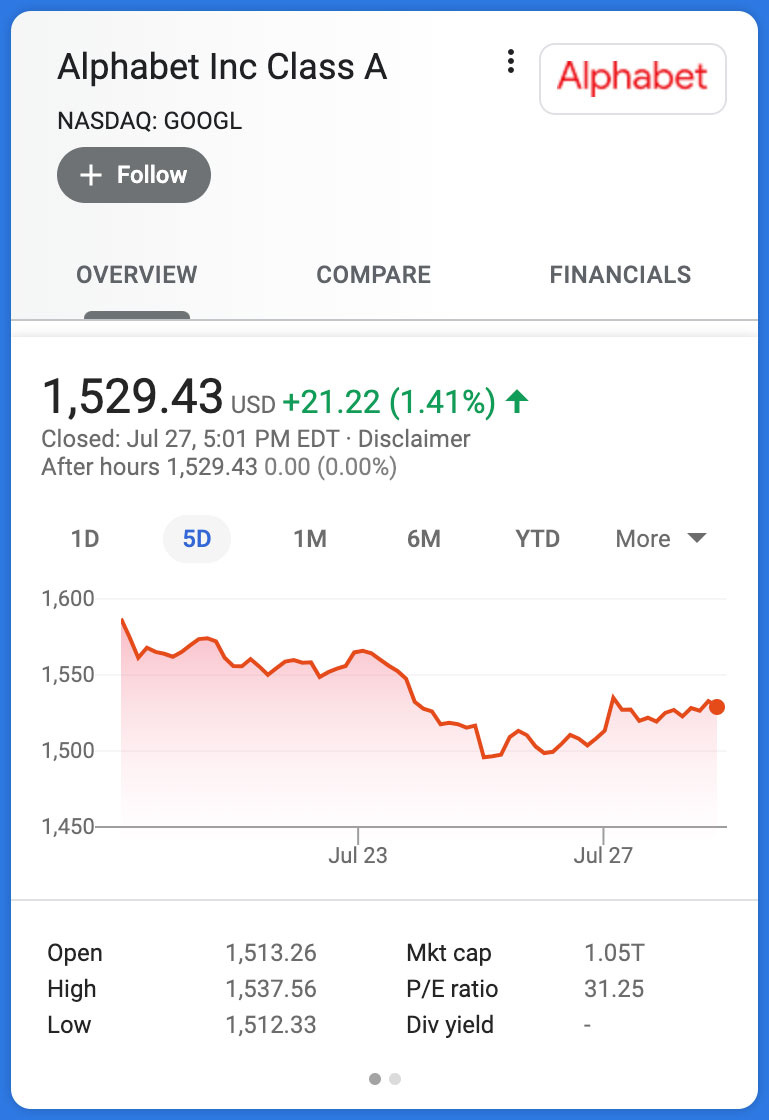Click the first pagination dot
This screenshot has height=1120, width=769.
[375, 1079]
